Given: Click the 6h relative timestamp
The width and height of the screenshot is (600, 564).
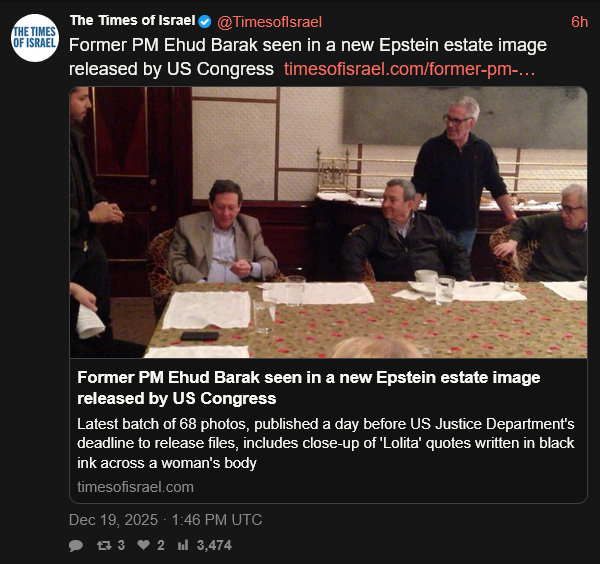Looking at the screenshot, I should (x=579, y=22).
